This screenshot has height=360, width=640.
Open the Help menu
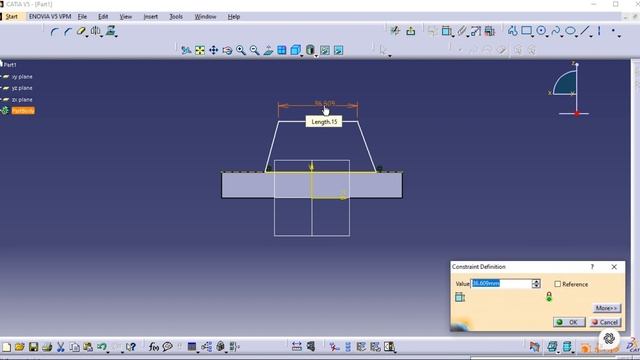click(234, 17)
